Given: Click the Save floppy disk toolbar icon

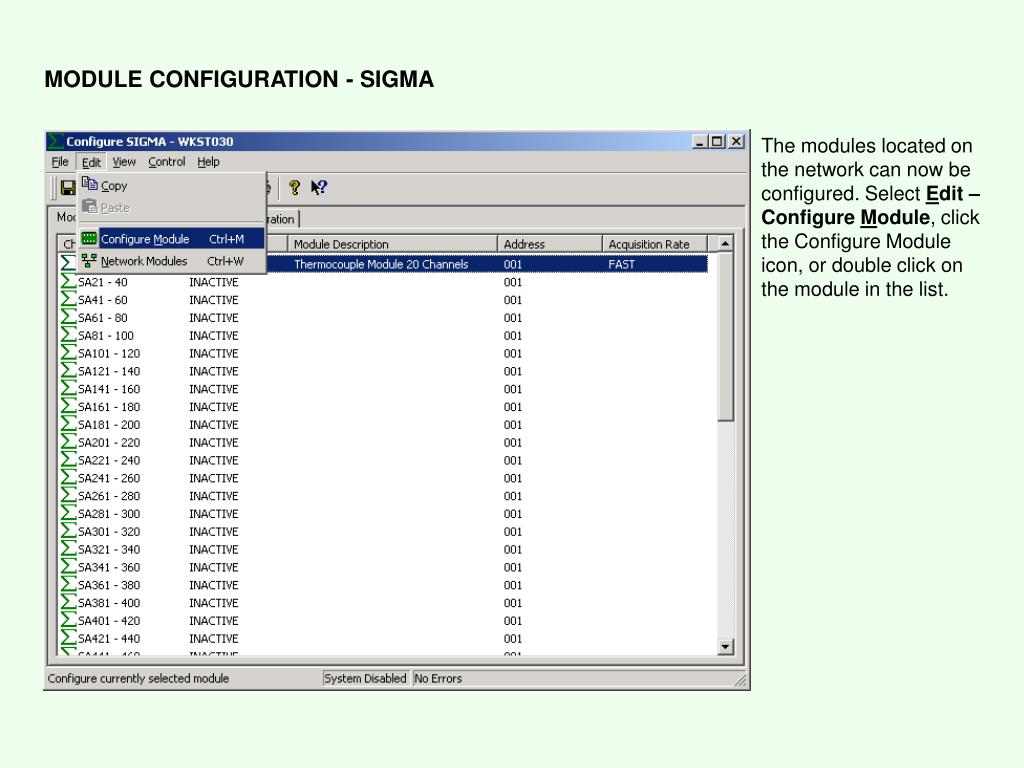Looking at the screenshot, I should (68, 188).
